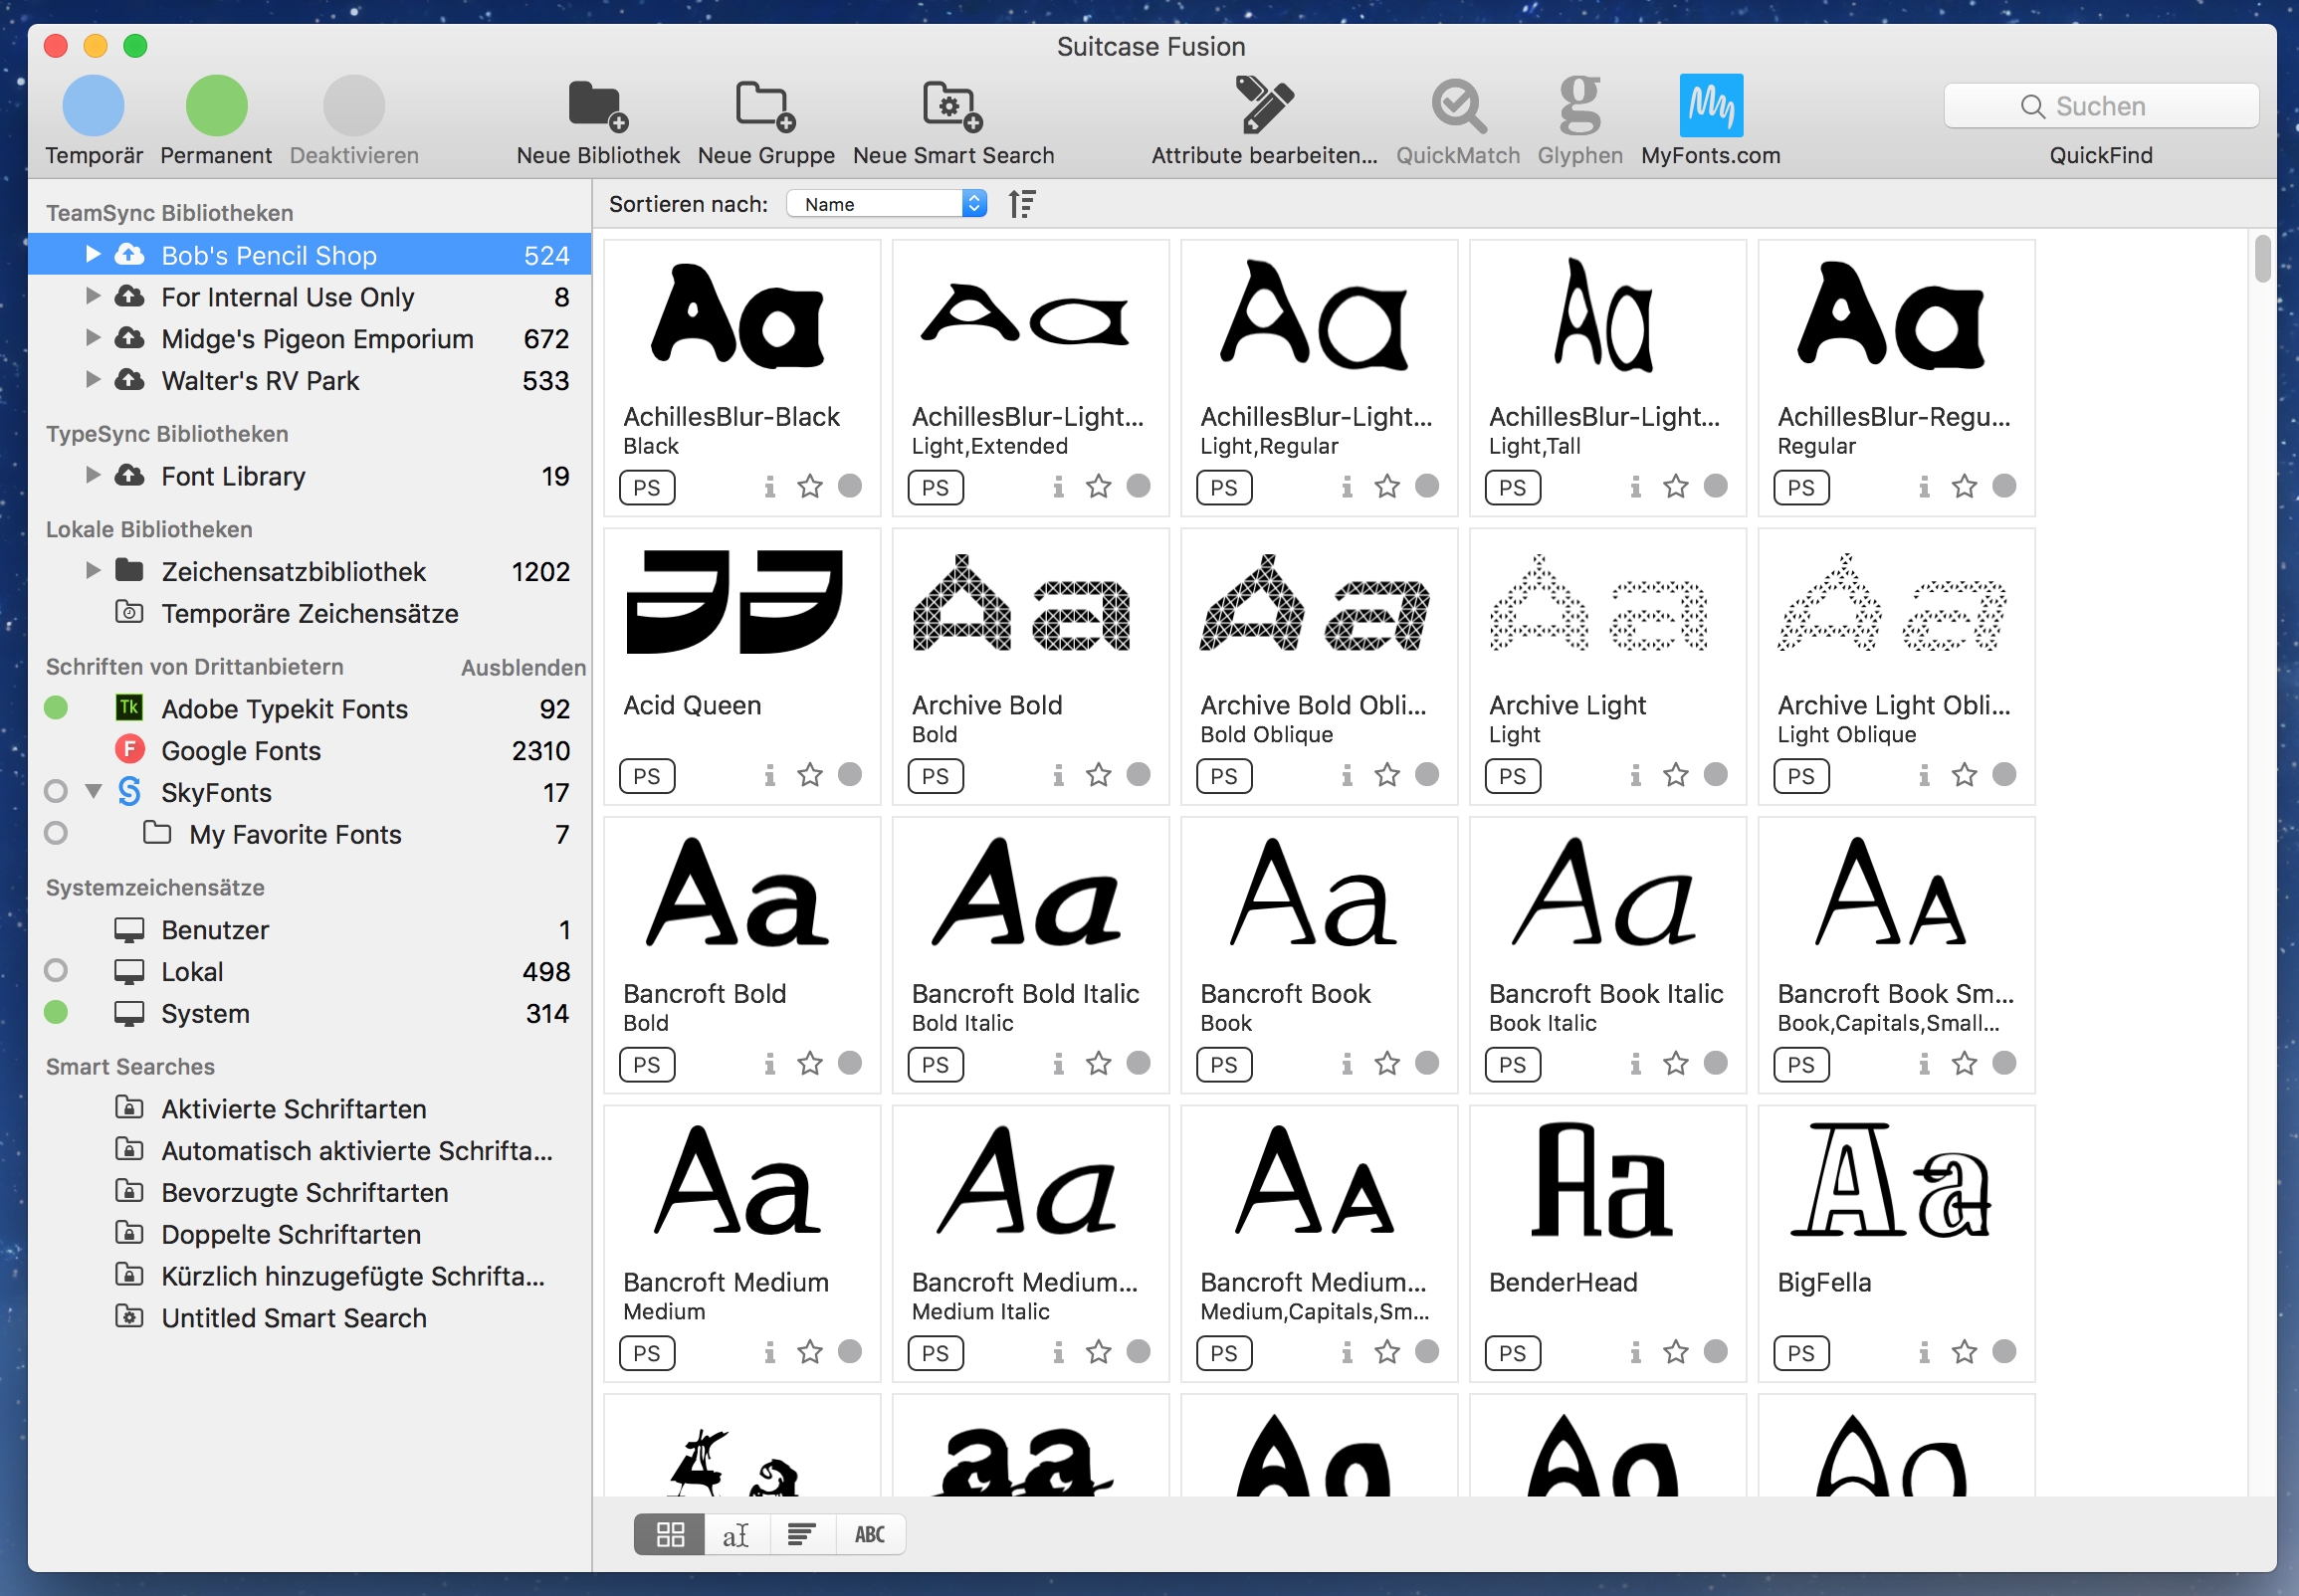Image resolution: width=2299 pixels, height=1596 pixels.
Task: Collapse the SkyFonts group
Action: pos(93,792)
